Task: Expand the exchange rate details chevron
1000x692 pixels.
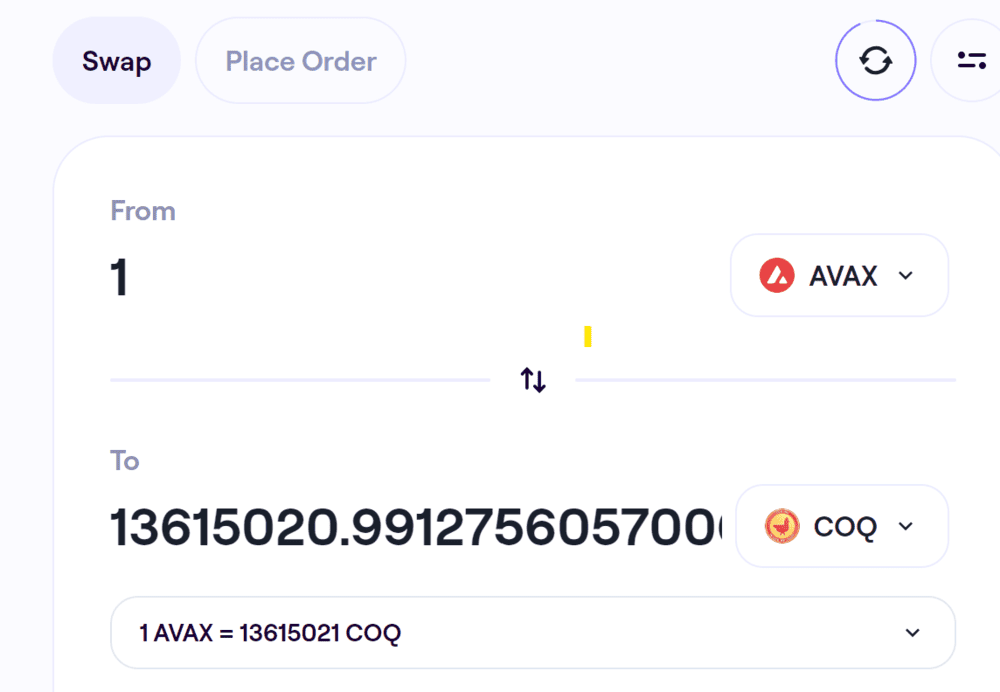Action: (911, 632)
